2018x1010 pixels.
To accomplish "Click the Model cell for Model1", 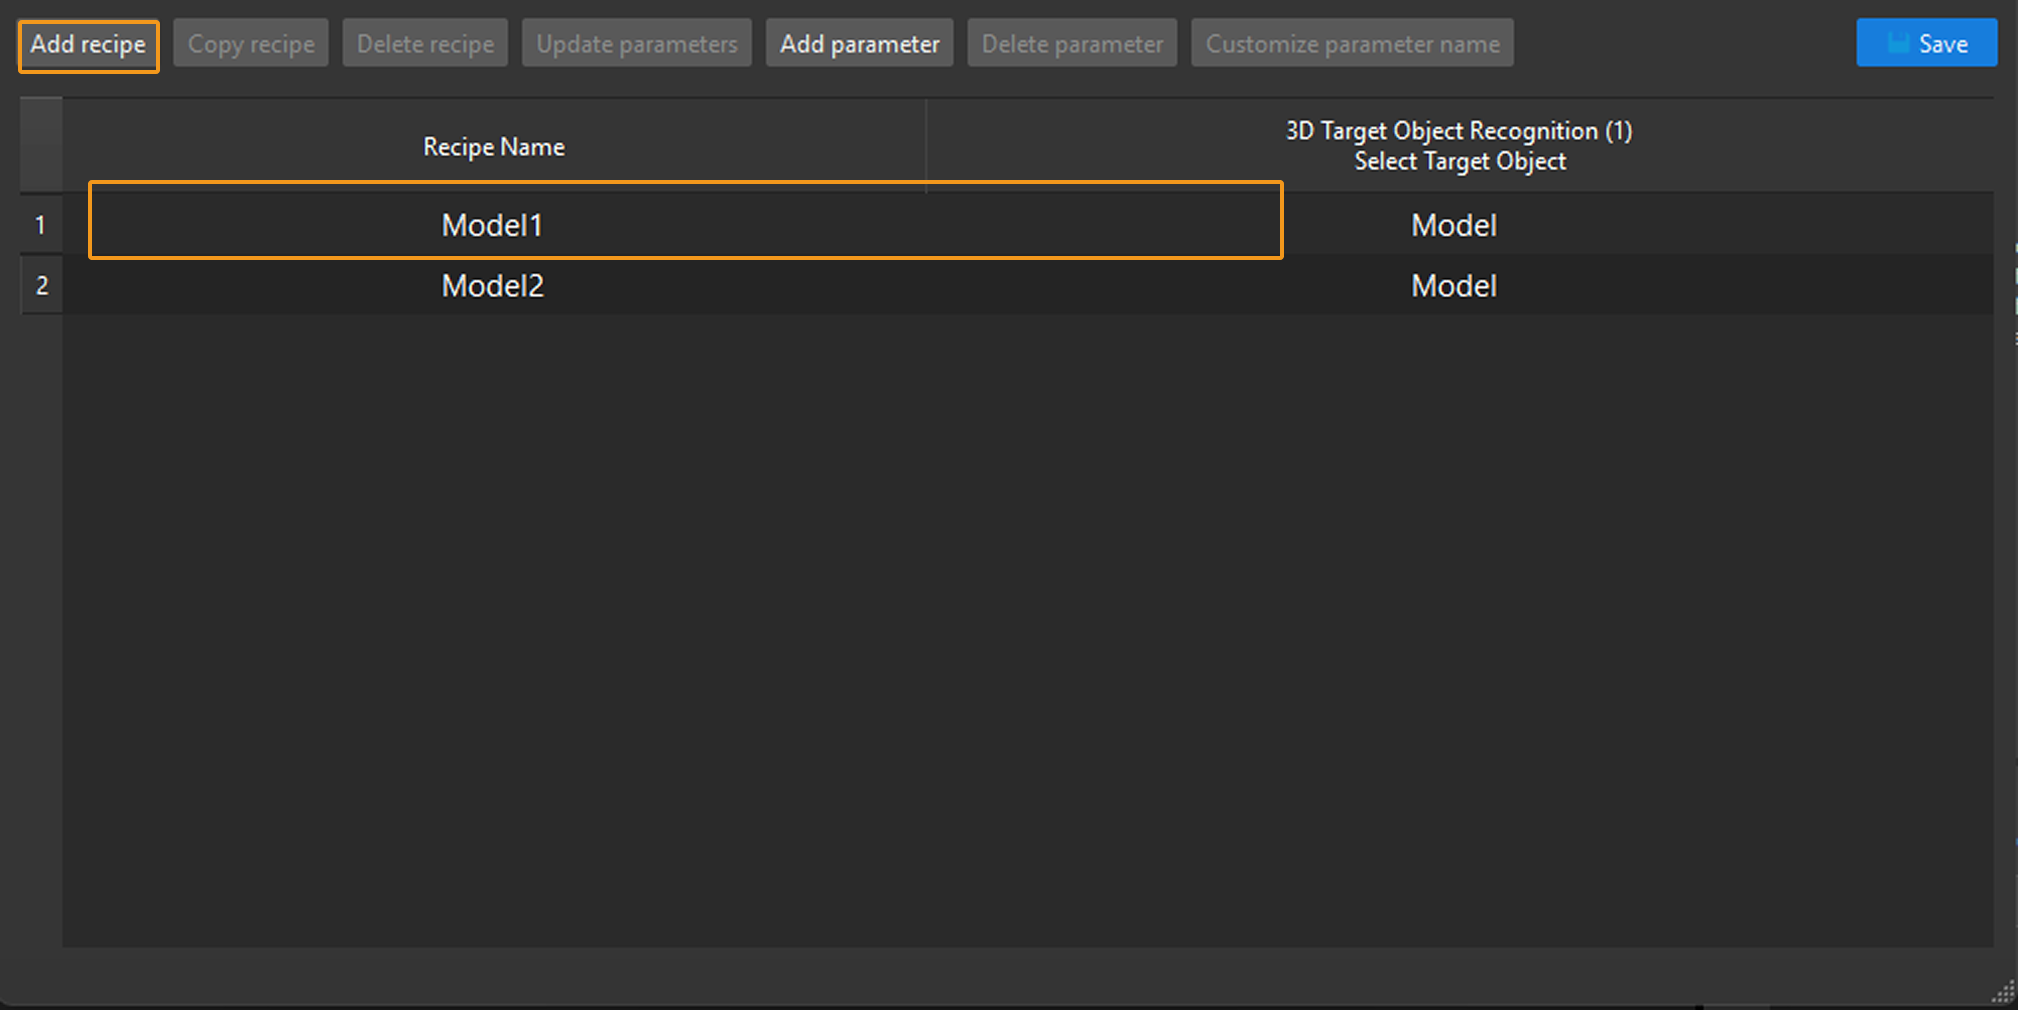I will pos(1453,224).
